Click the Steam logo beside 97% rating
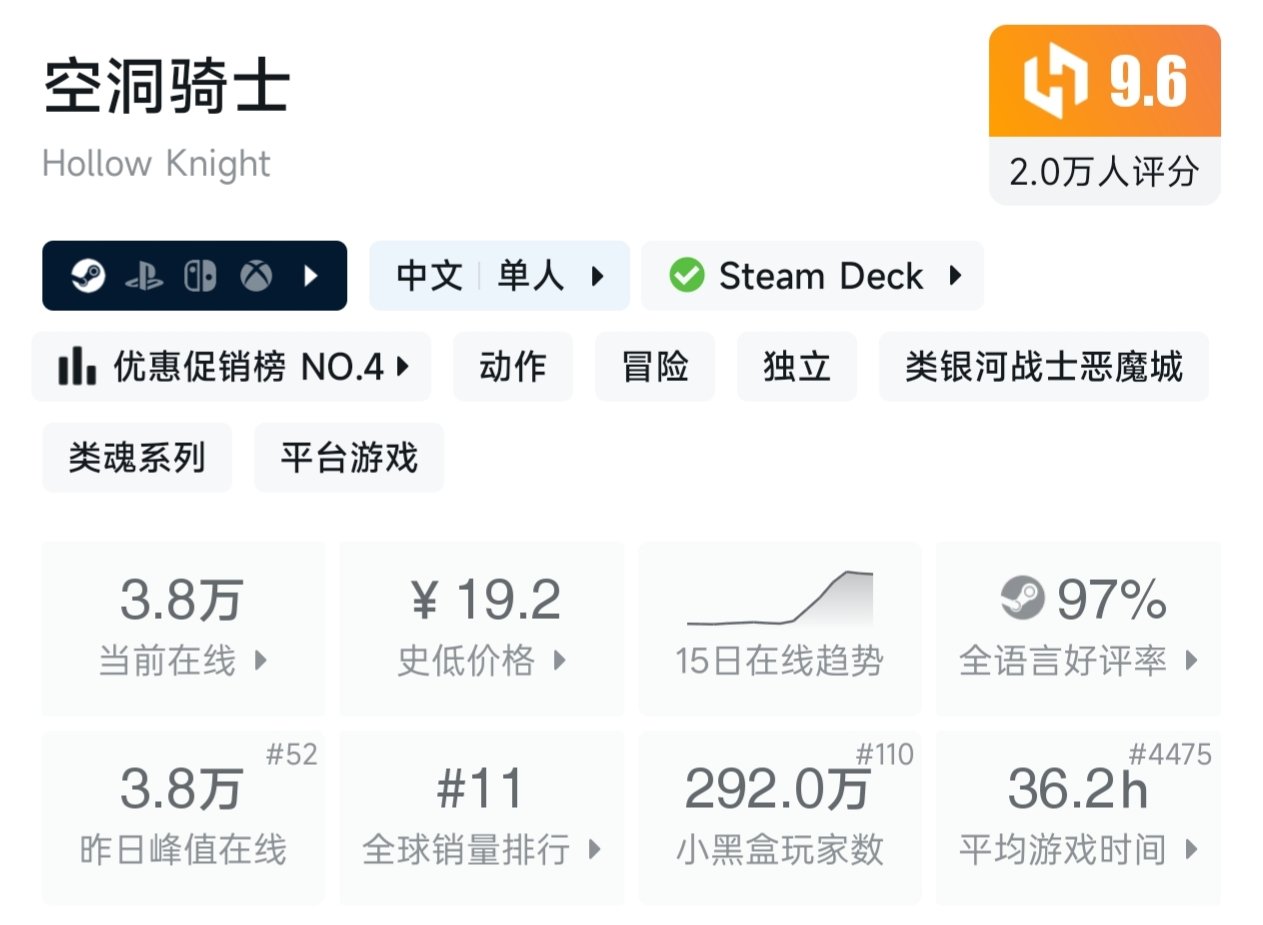Screen dimensions: 1263x925 coord(1023,599)
